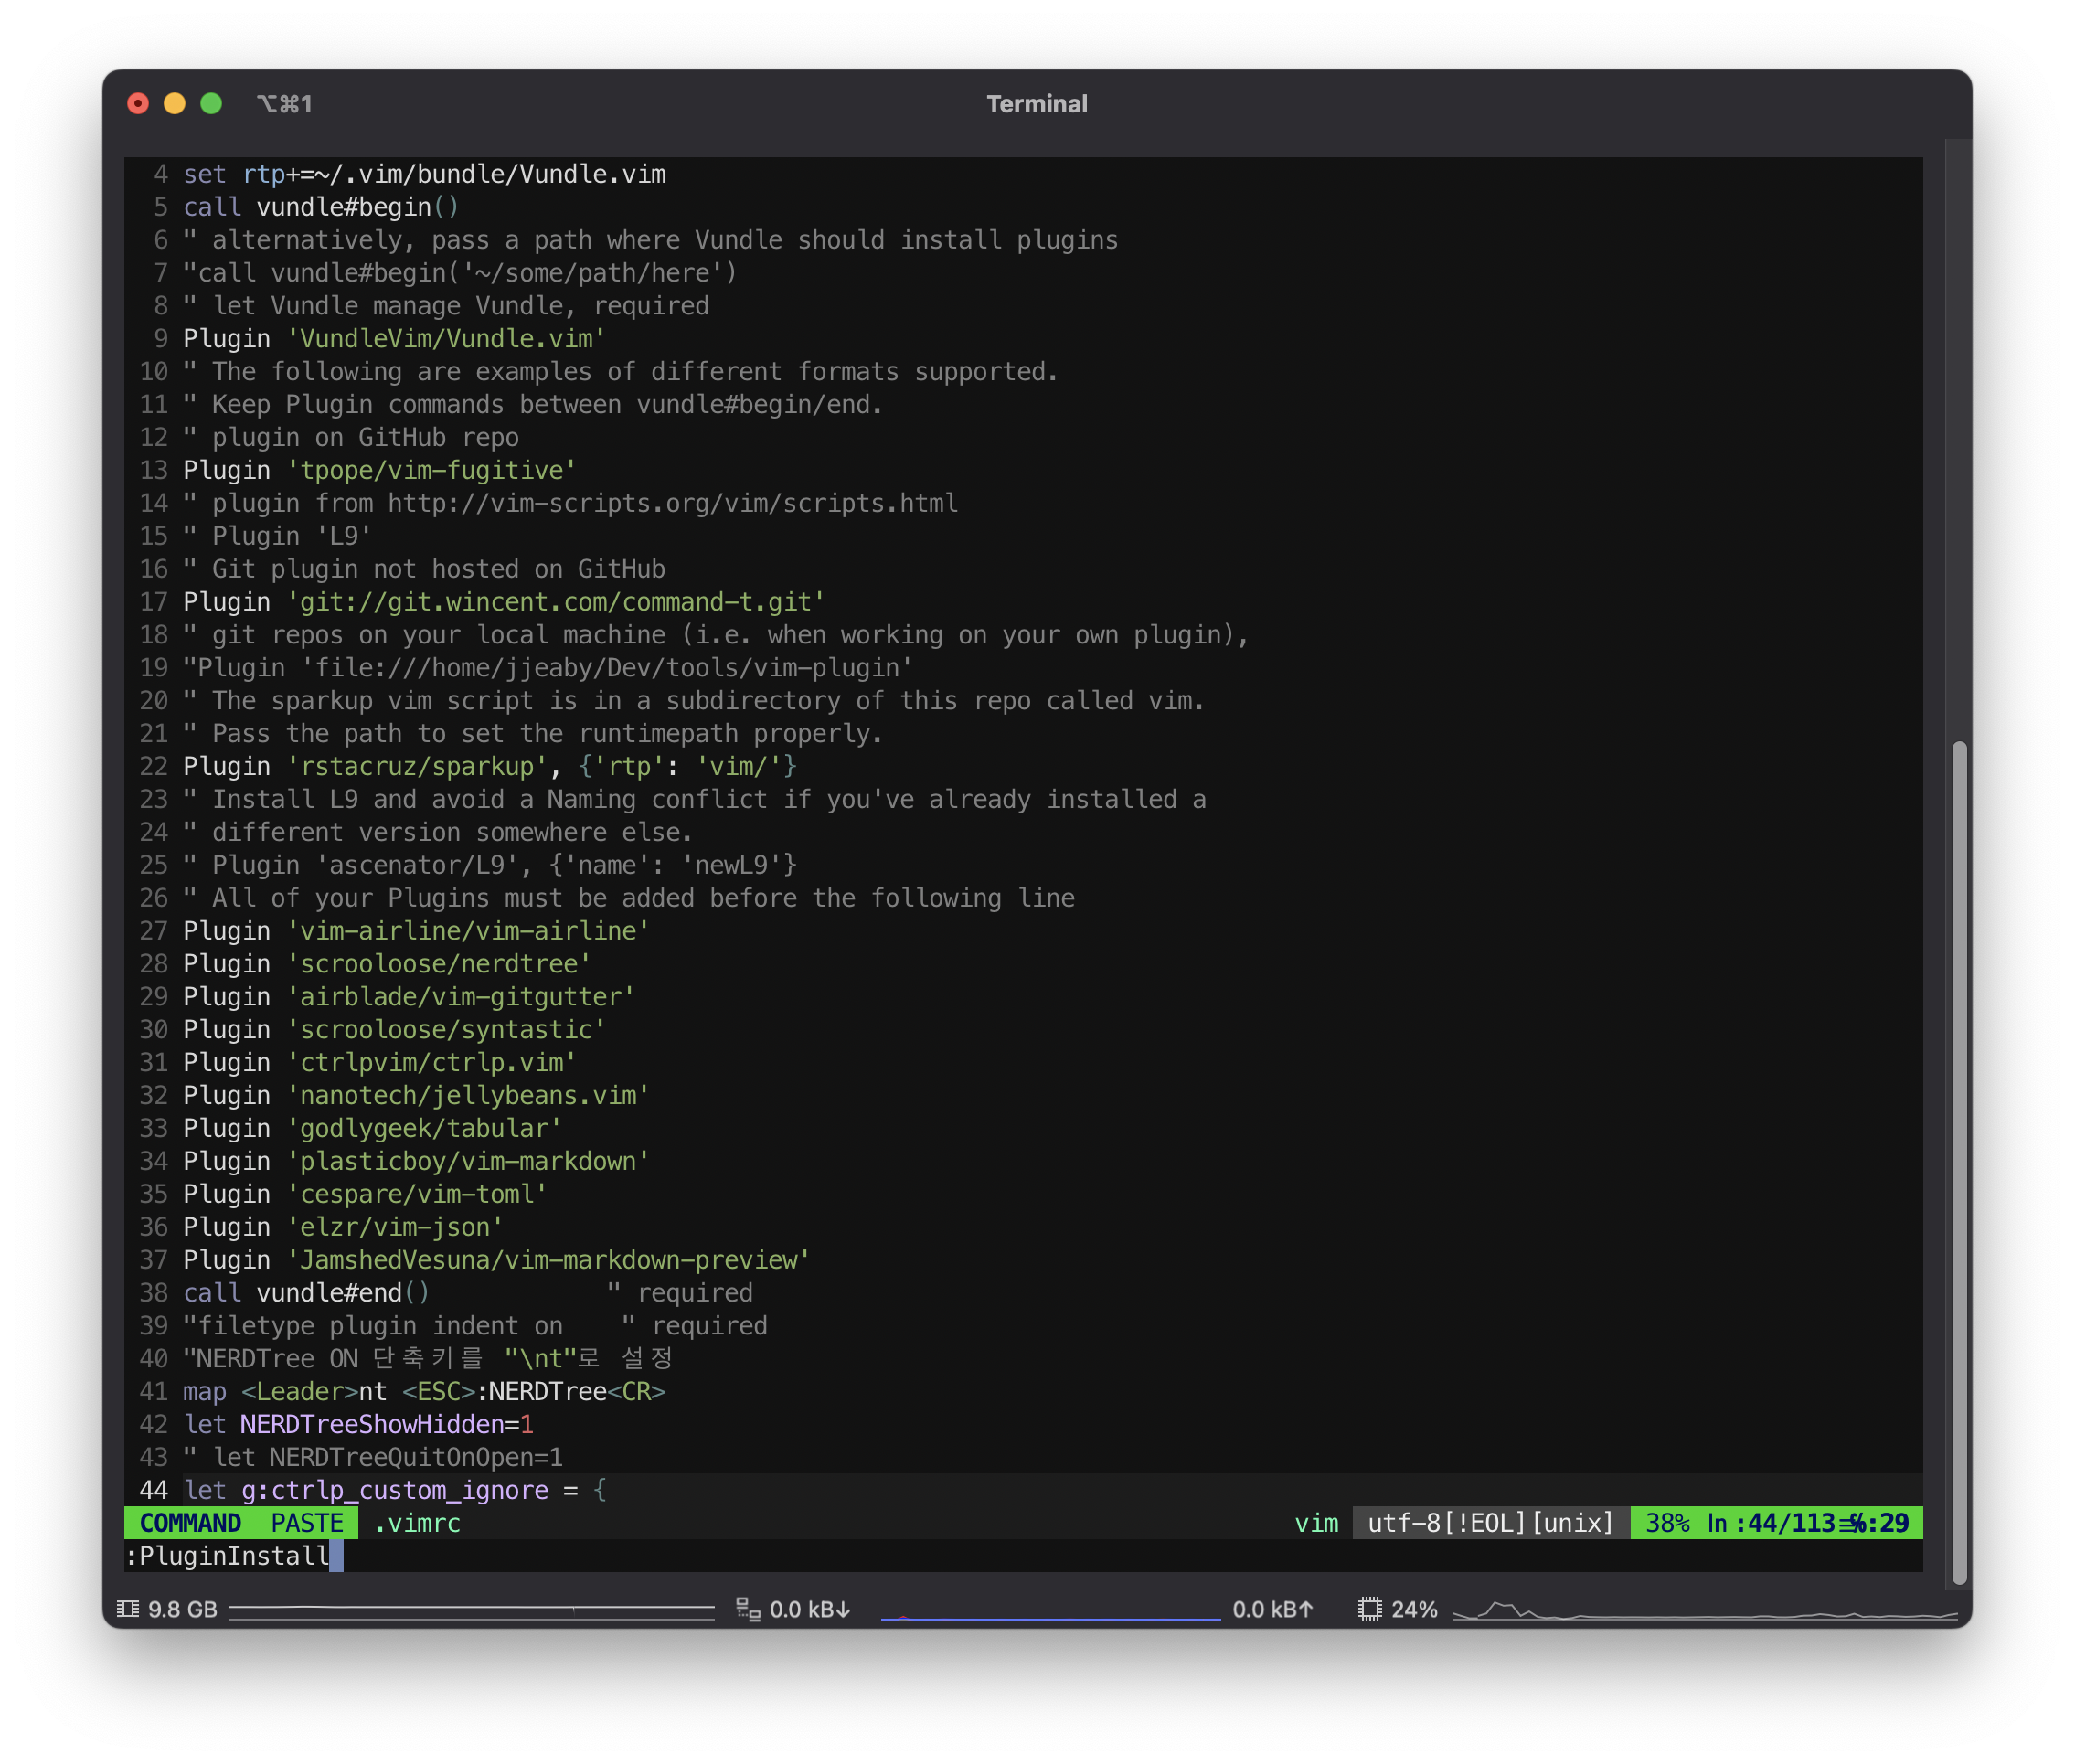
Task: Click the CPU chip icon
Action: tap(1370, 1609)
